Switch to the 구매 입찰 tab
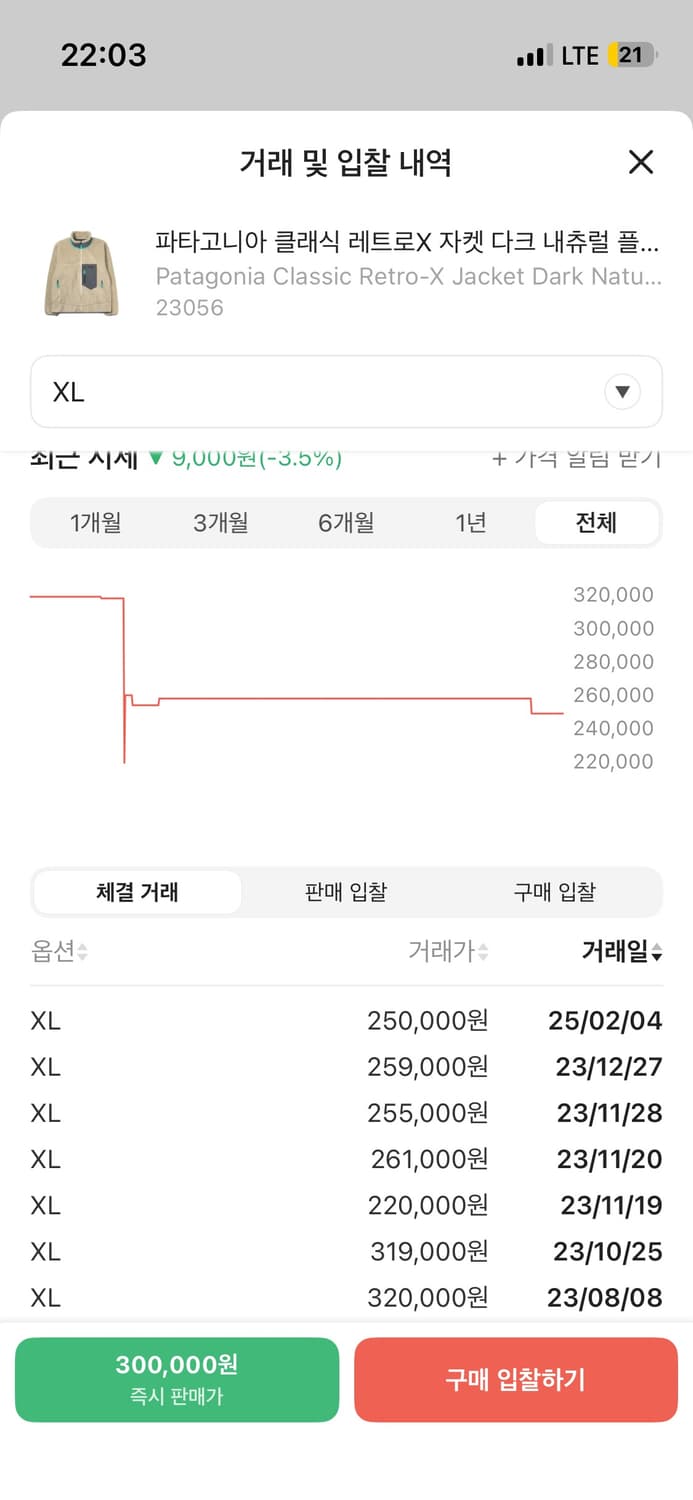Screen dimensions: 693x1500 coord(555,892)
